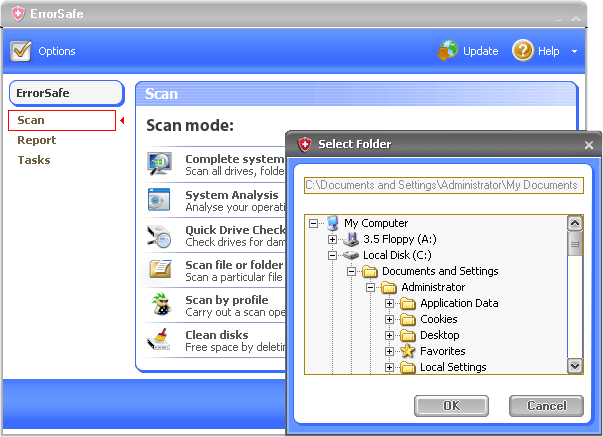Select 3.5 Floppy (A:) in tree
This screenshot has height=437, width=603.
point(400,239)
